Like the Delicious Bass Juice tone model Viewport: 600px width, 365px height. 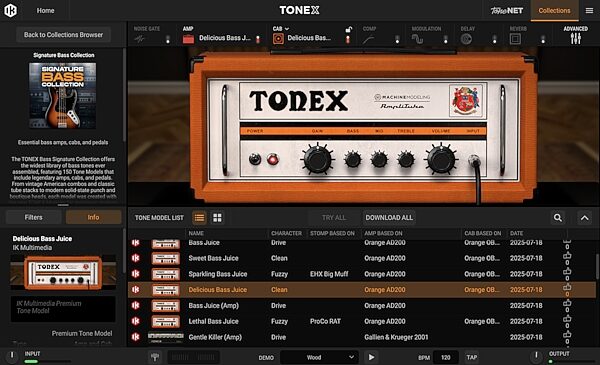[567, 287]
